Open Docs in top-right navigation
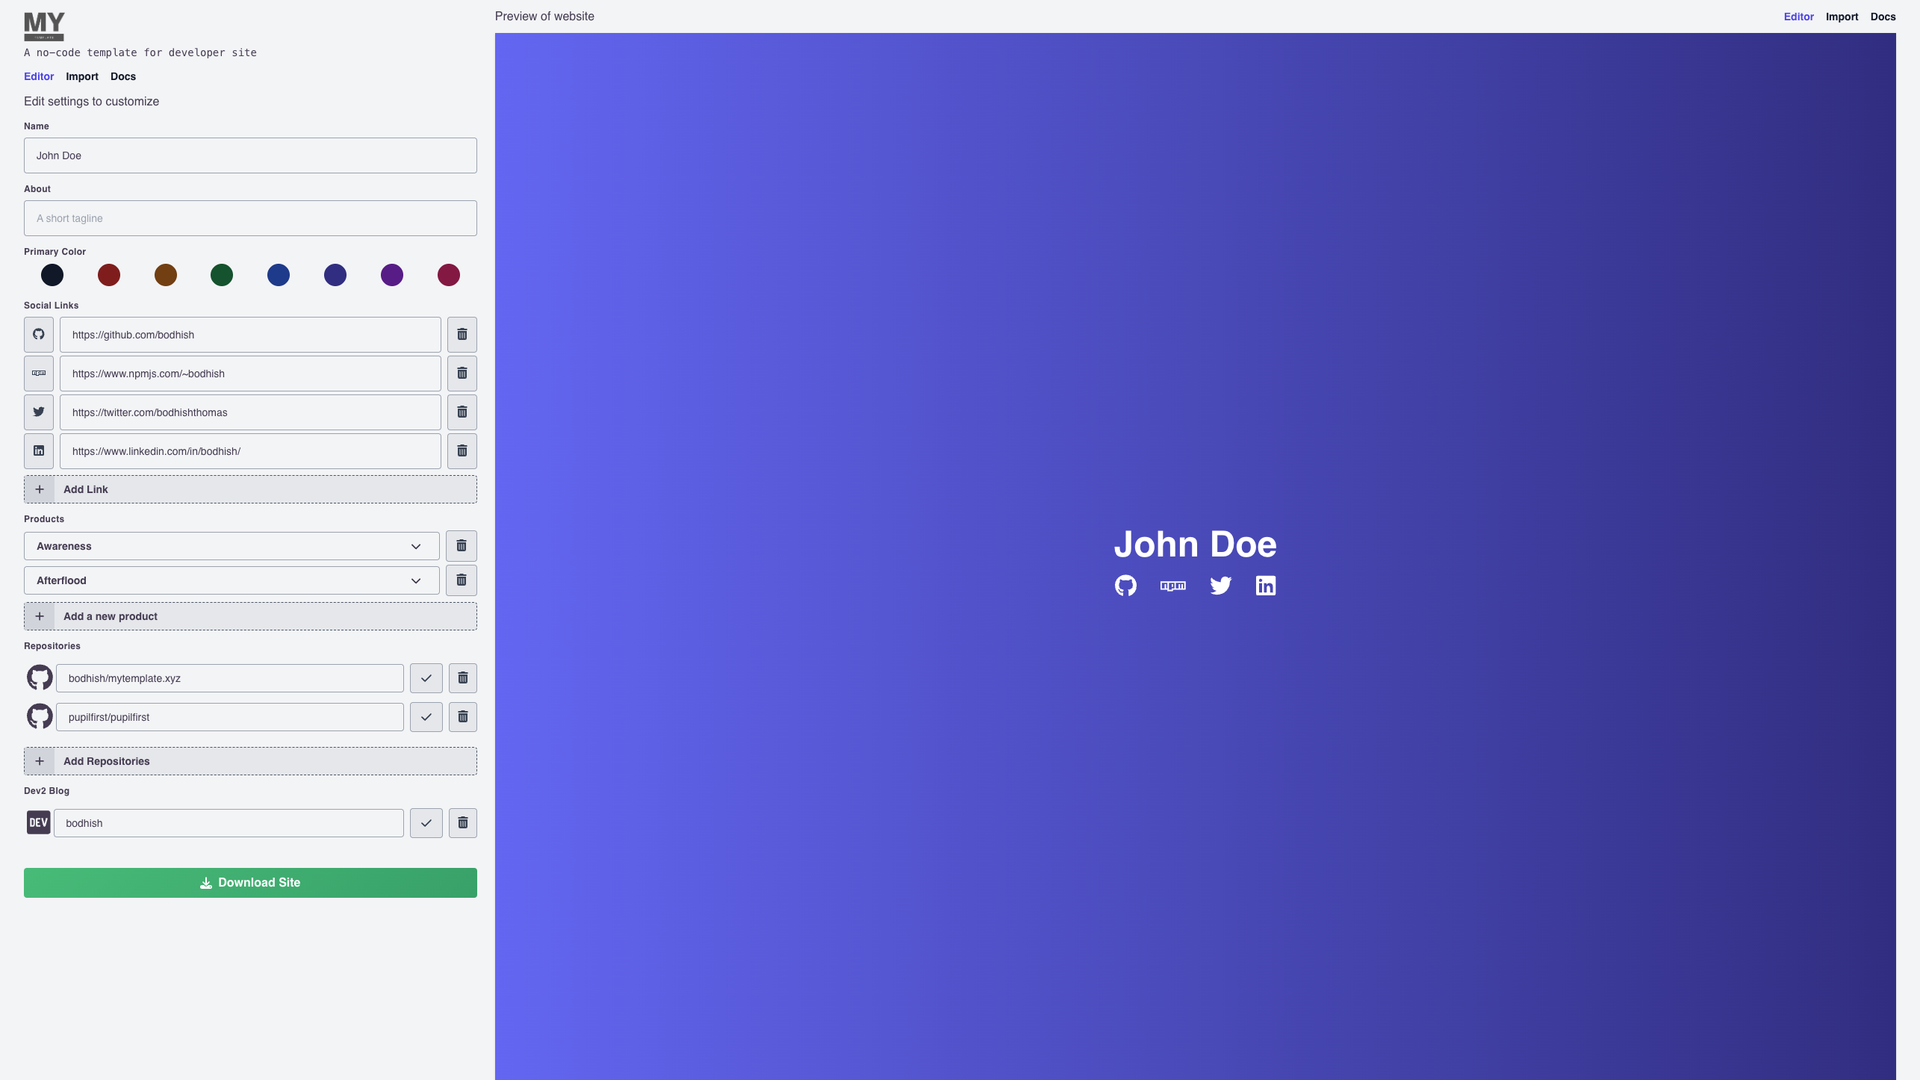 (x=1883, y=17)
